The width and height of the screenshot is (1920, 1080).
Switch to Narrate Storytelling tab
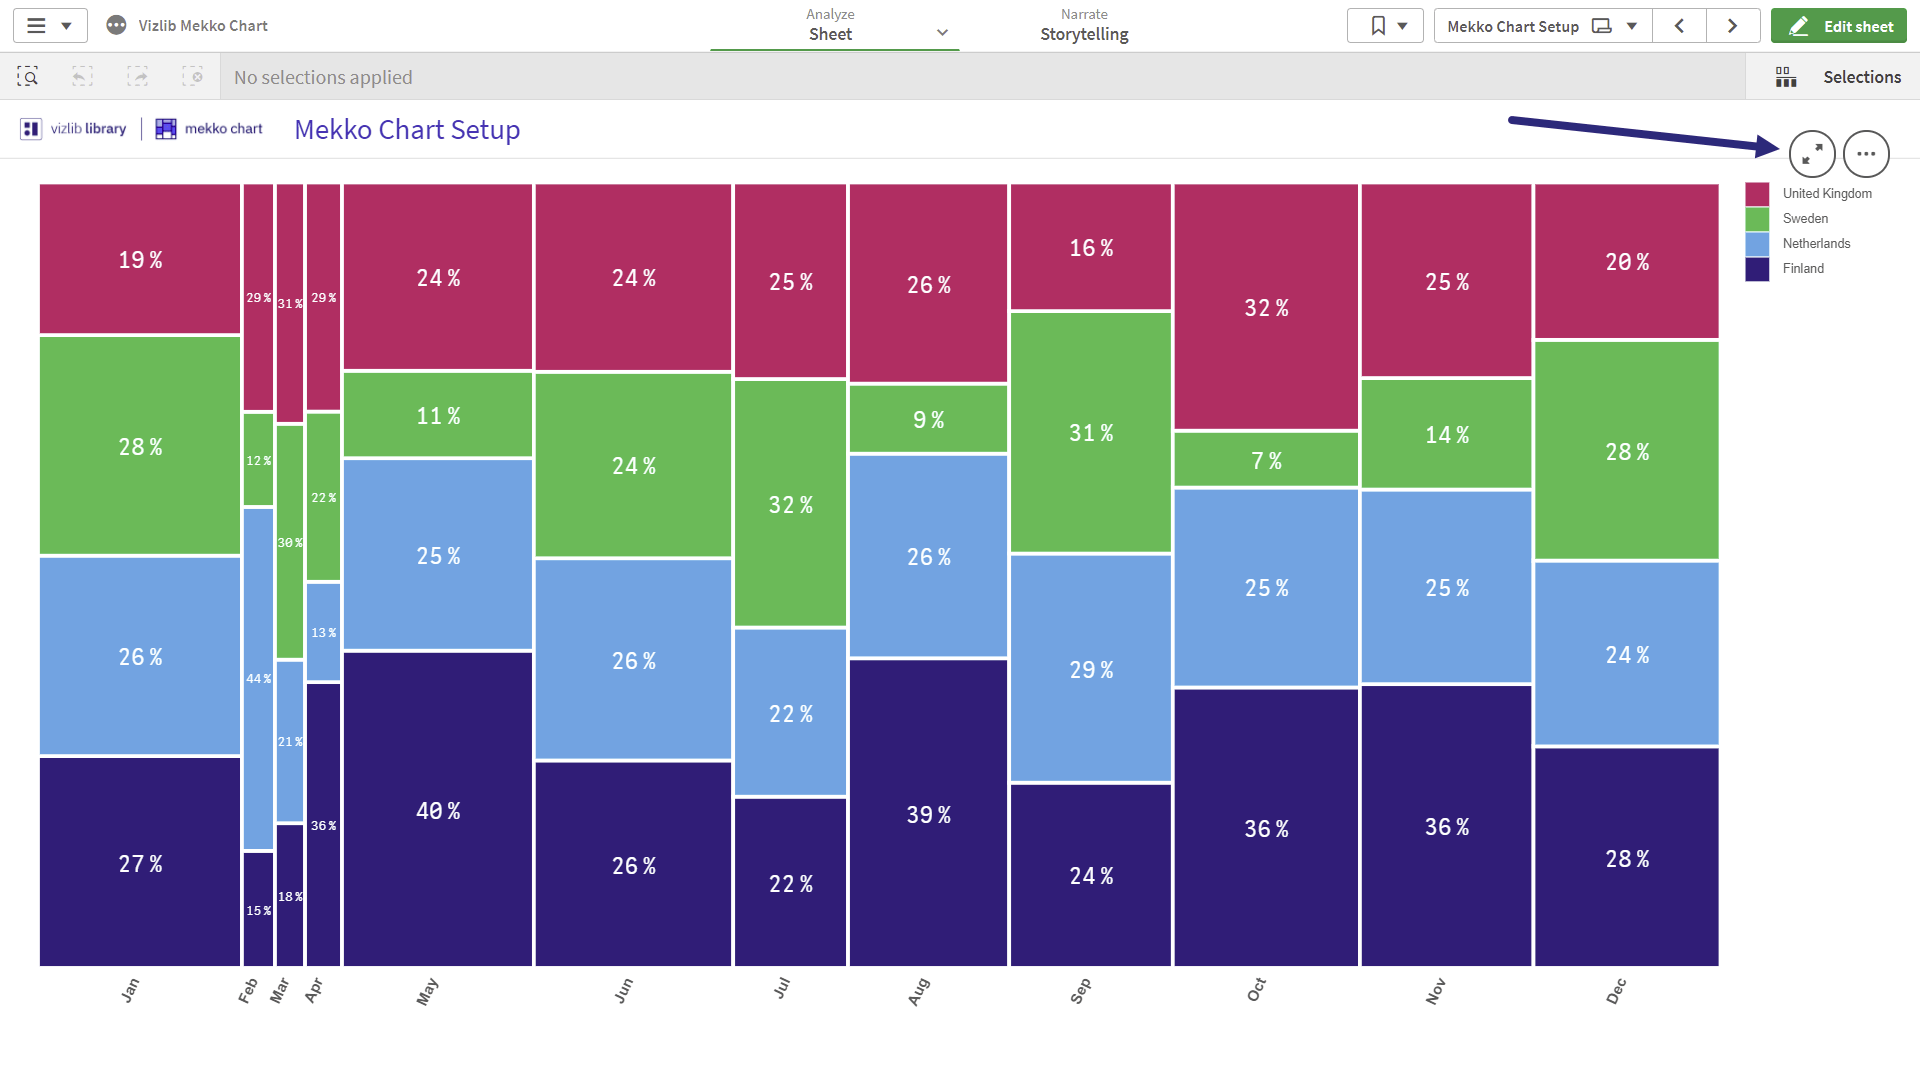pyautogui.click(x=1084, y=26)
